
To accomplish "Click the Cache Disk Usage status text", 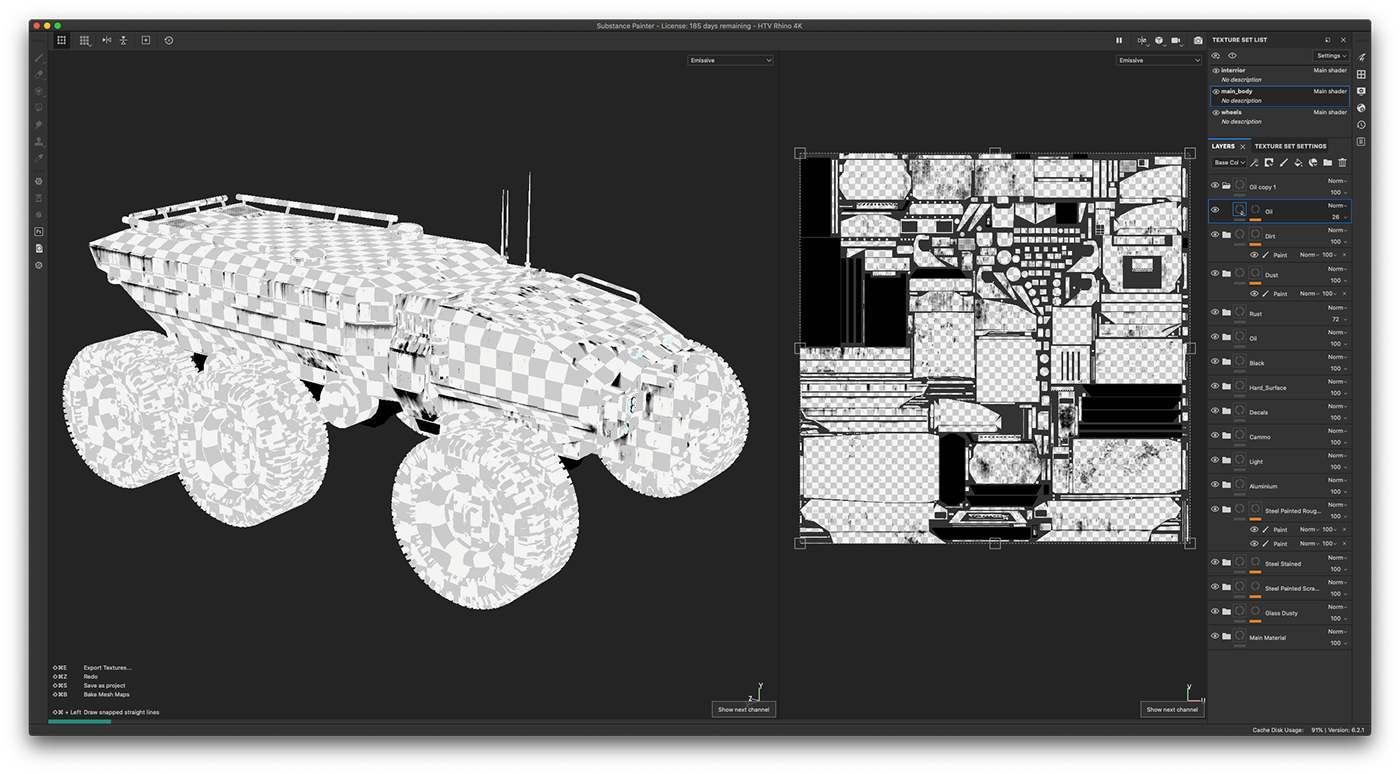I will pos(1277,730).
